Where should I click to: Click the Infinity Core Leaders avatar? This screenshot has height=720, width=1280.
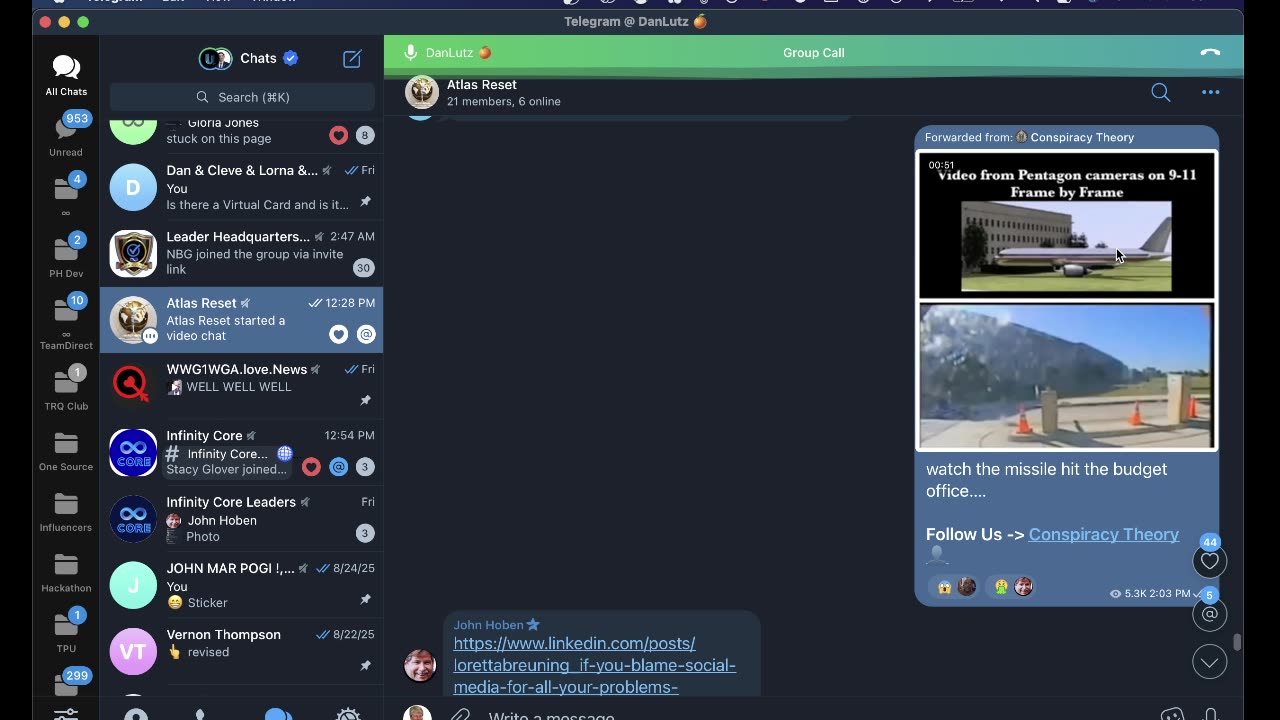133,519
